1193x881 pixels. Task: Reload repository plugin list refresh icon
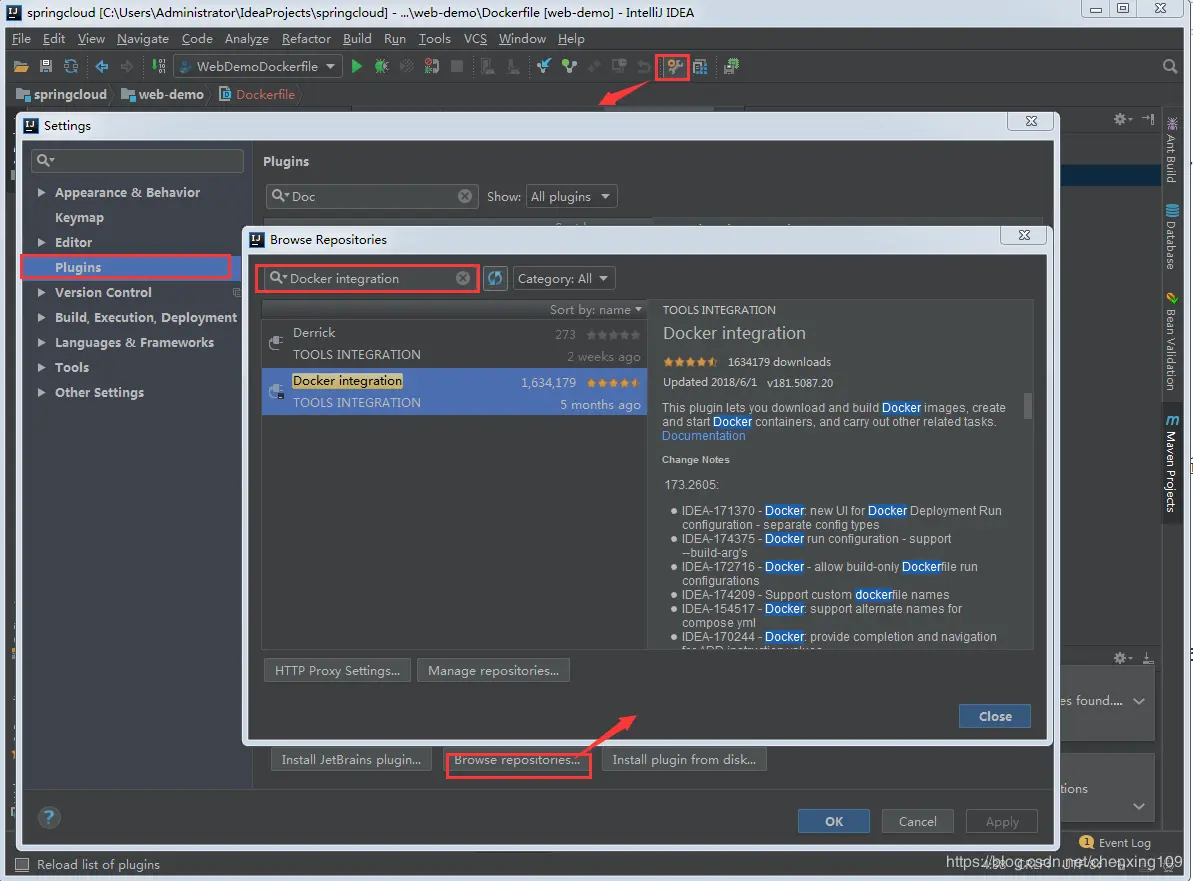click(495, 278)
